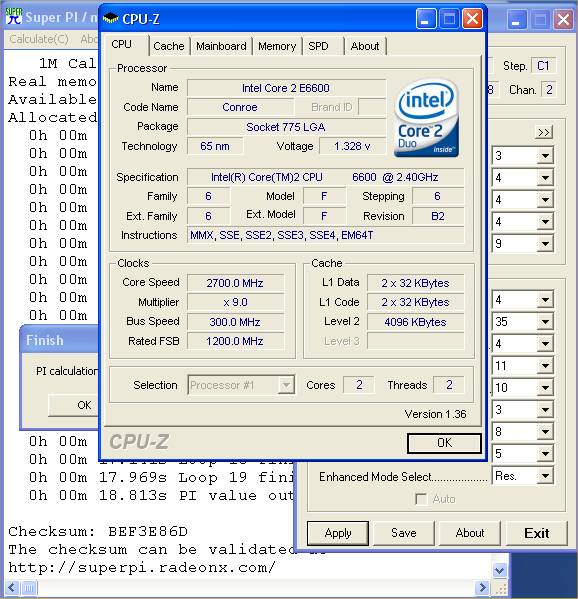
Task: Click the Intel Core 2 Duo logo
Action: [426, 118]
